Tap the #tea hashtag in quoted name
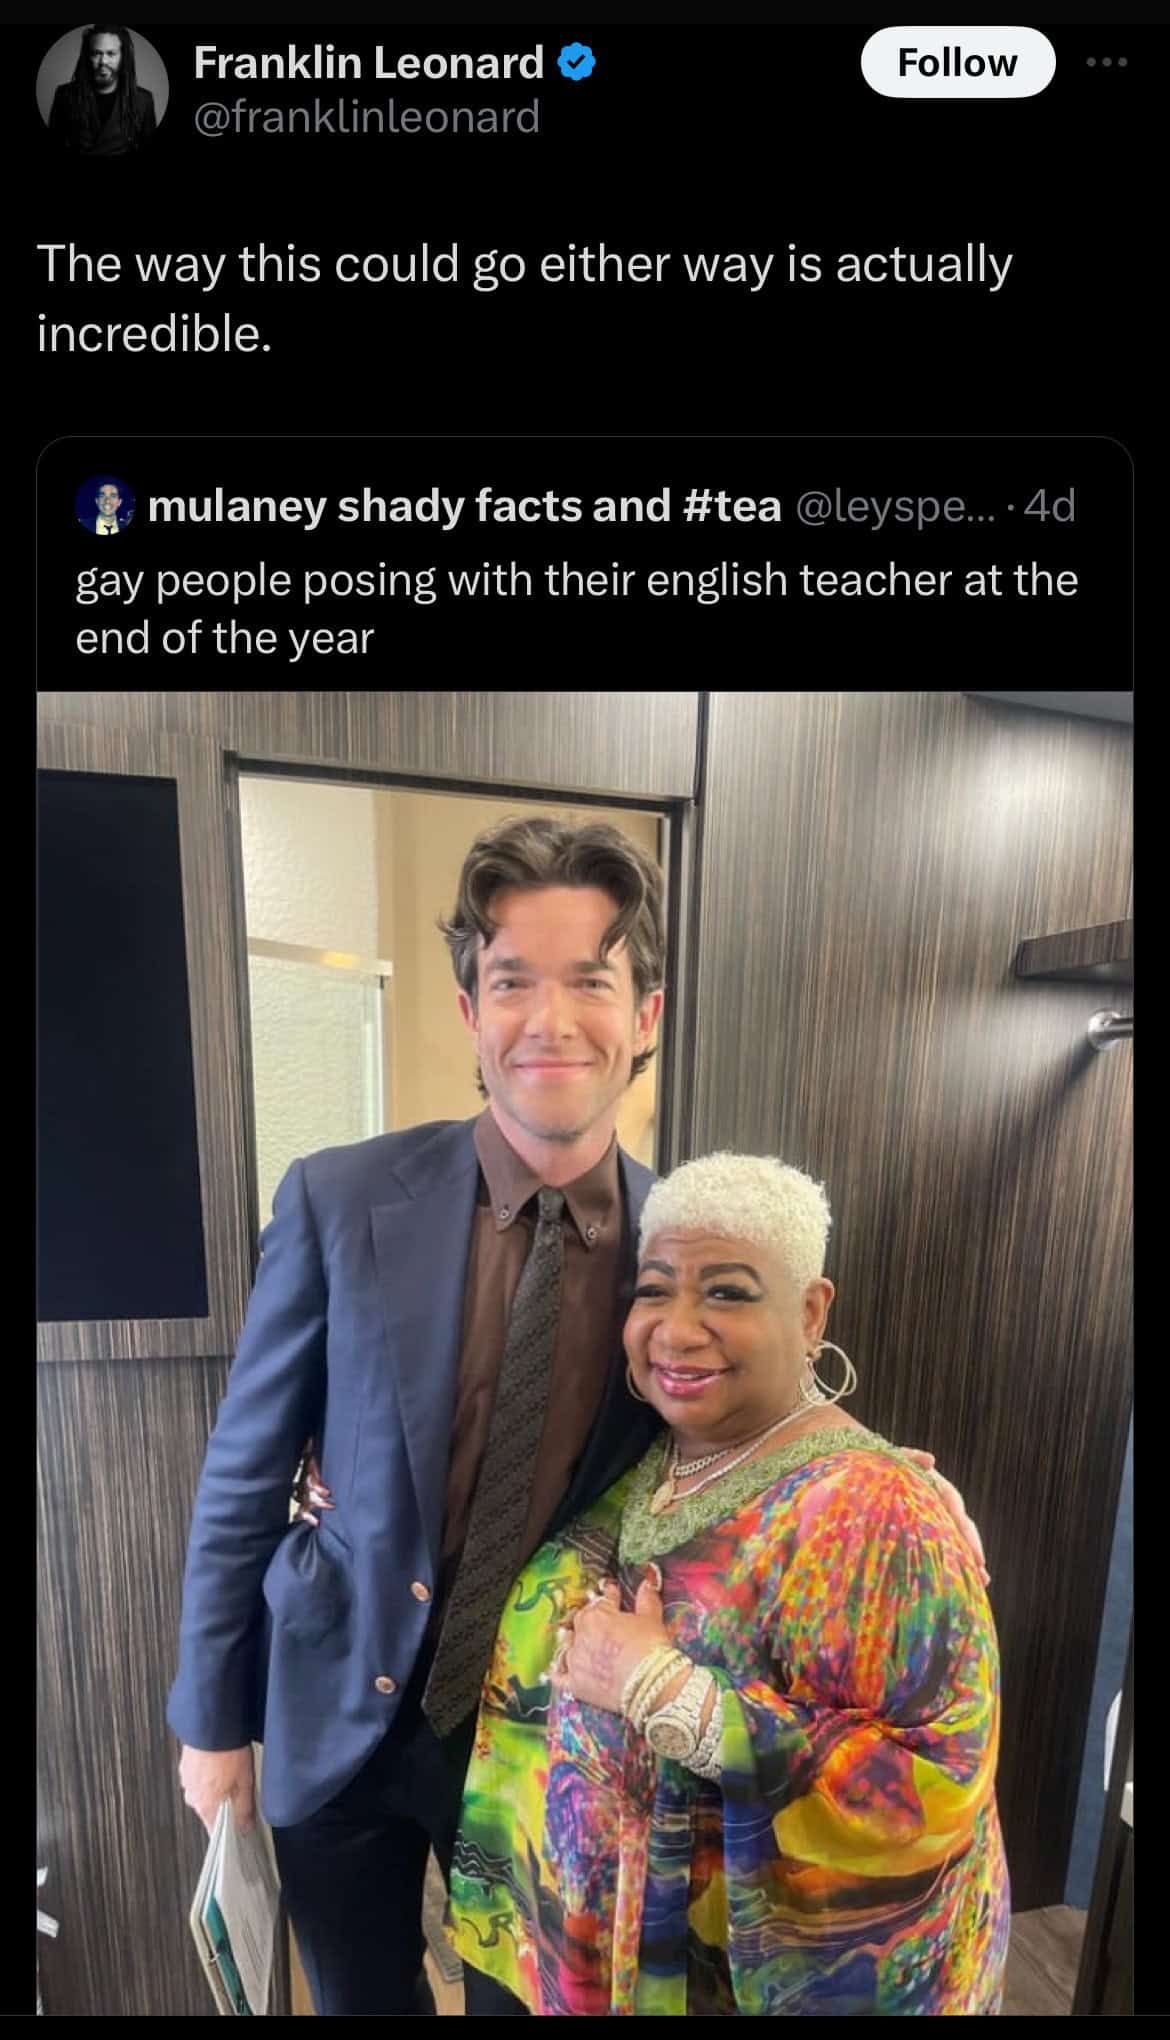This screenshot has height=2040, width=1170. 730,506
